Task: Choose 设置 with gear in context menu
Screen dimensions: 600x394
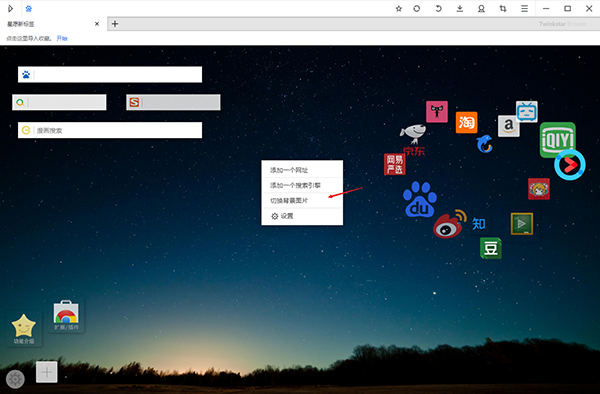Action: click(302, 216)
